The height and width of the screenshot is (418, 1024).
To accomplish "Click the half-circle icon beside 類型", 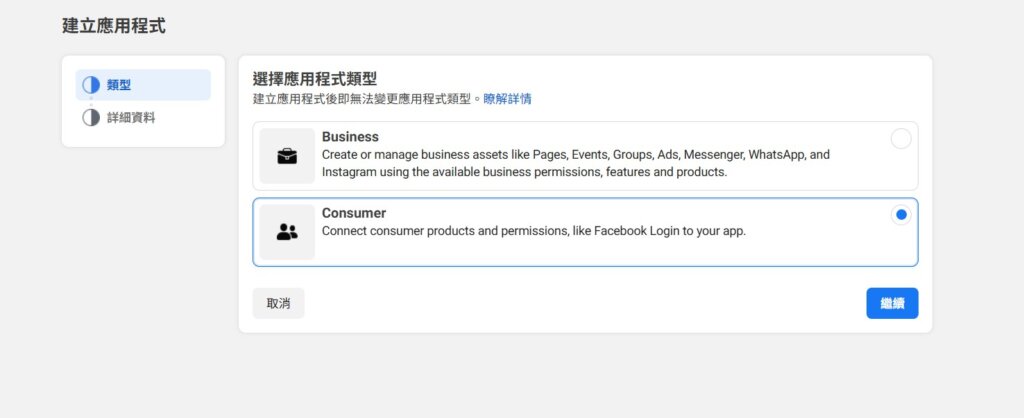I will click(x=91, y=85).
